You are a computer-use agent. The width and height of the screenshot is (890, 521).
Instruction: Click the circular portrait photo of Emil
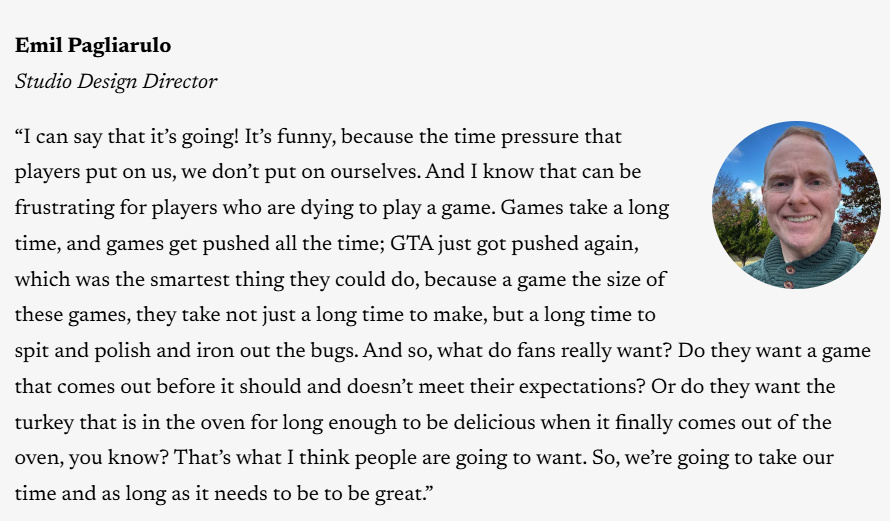795,205
